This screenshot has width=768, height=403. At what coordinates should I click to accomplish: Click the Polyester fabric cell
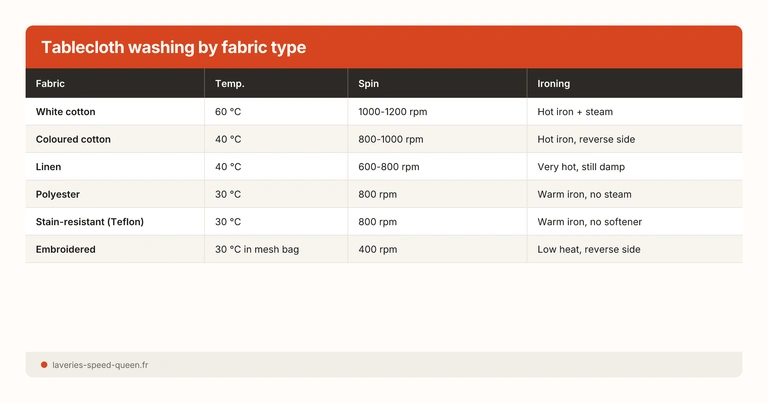[x=58, y=194]
